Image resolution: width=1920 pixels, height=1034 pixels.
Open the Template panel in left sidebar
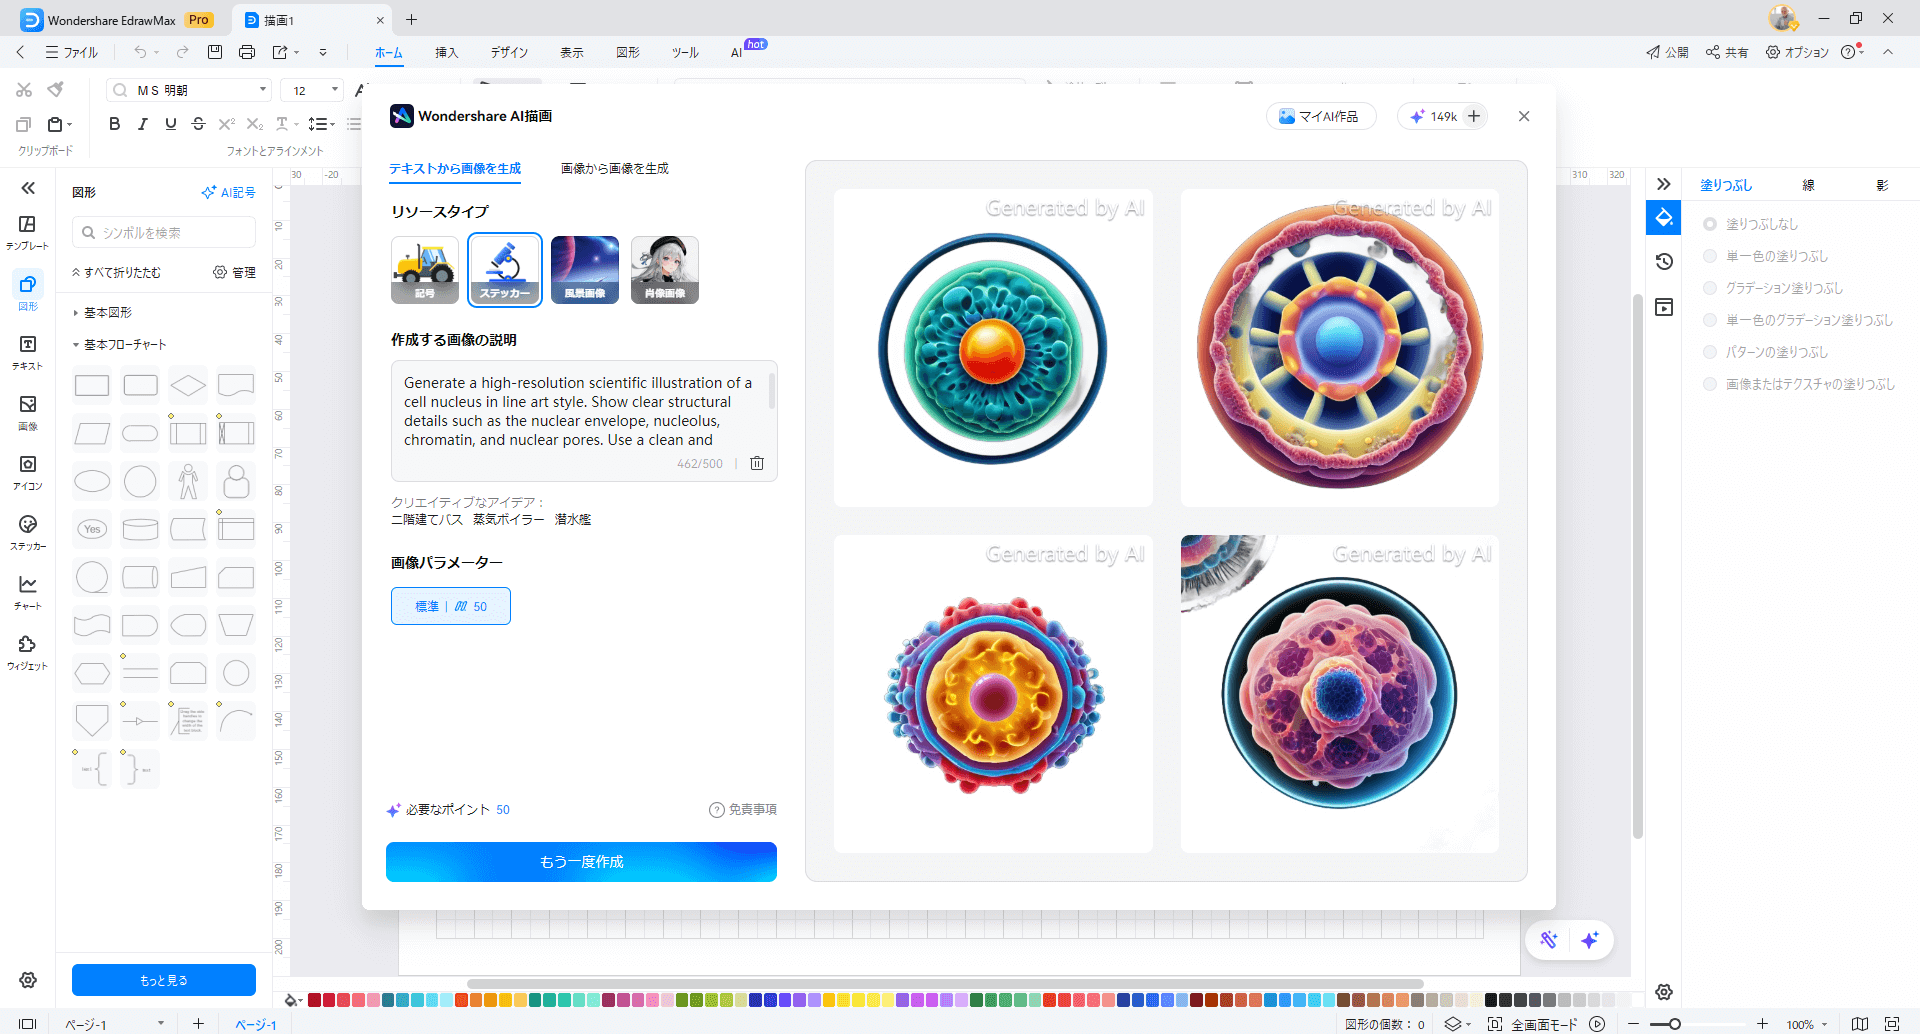[x=27, y=232]
